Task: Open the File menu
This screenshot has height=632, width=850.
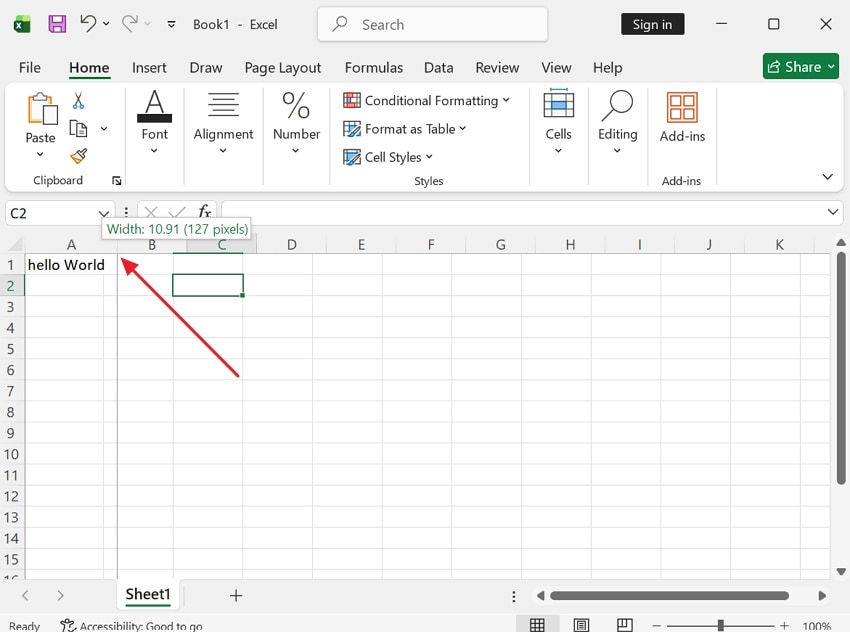Action: (x=29, y=67)
